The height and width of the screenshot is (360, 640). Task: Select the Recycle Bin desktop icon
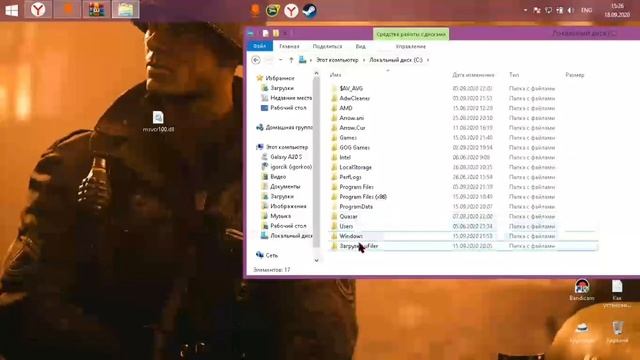click(x=617, y=332)
